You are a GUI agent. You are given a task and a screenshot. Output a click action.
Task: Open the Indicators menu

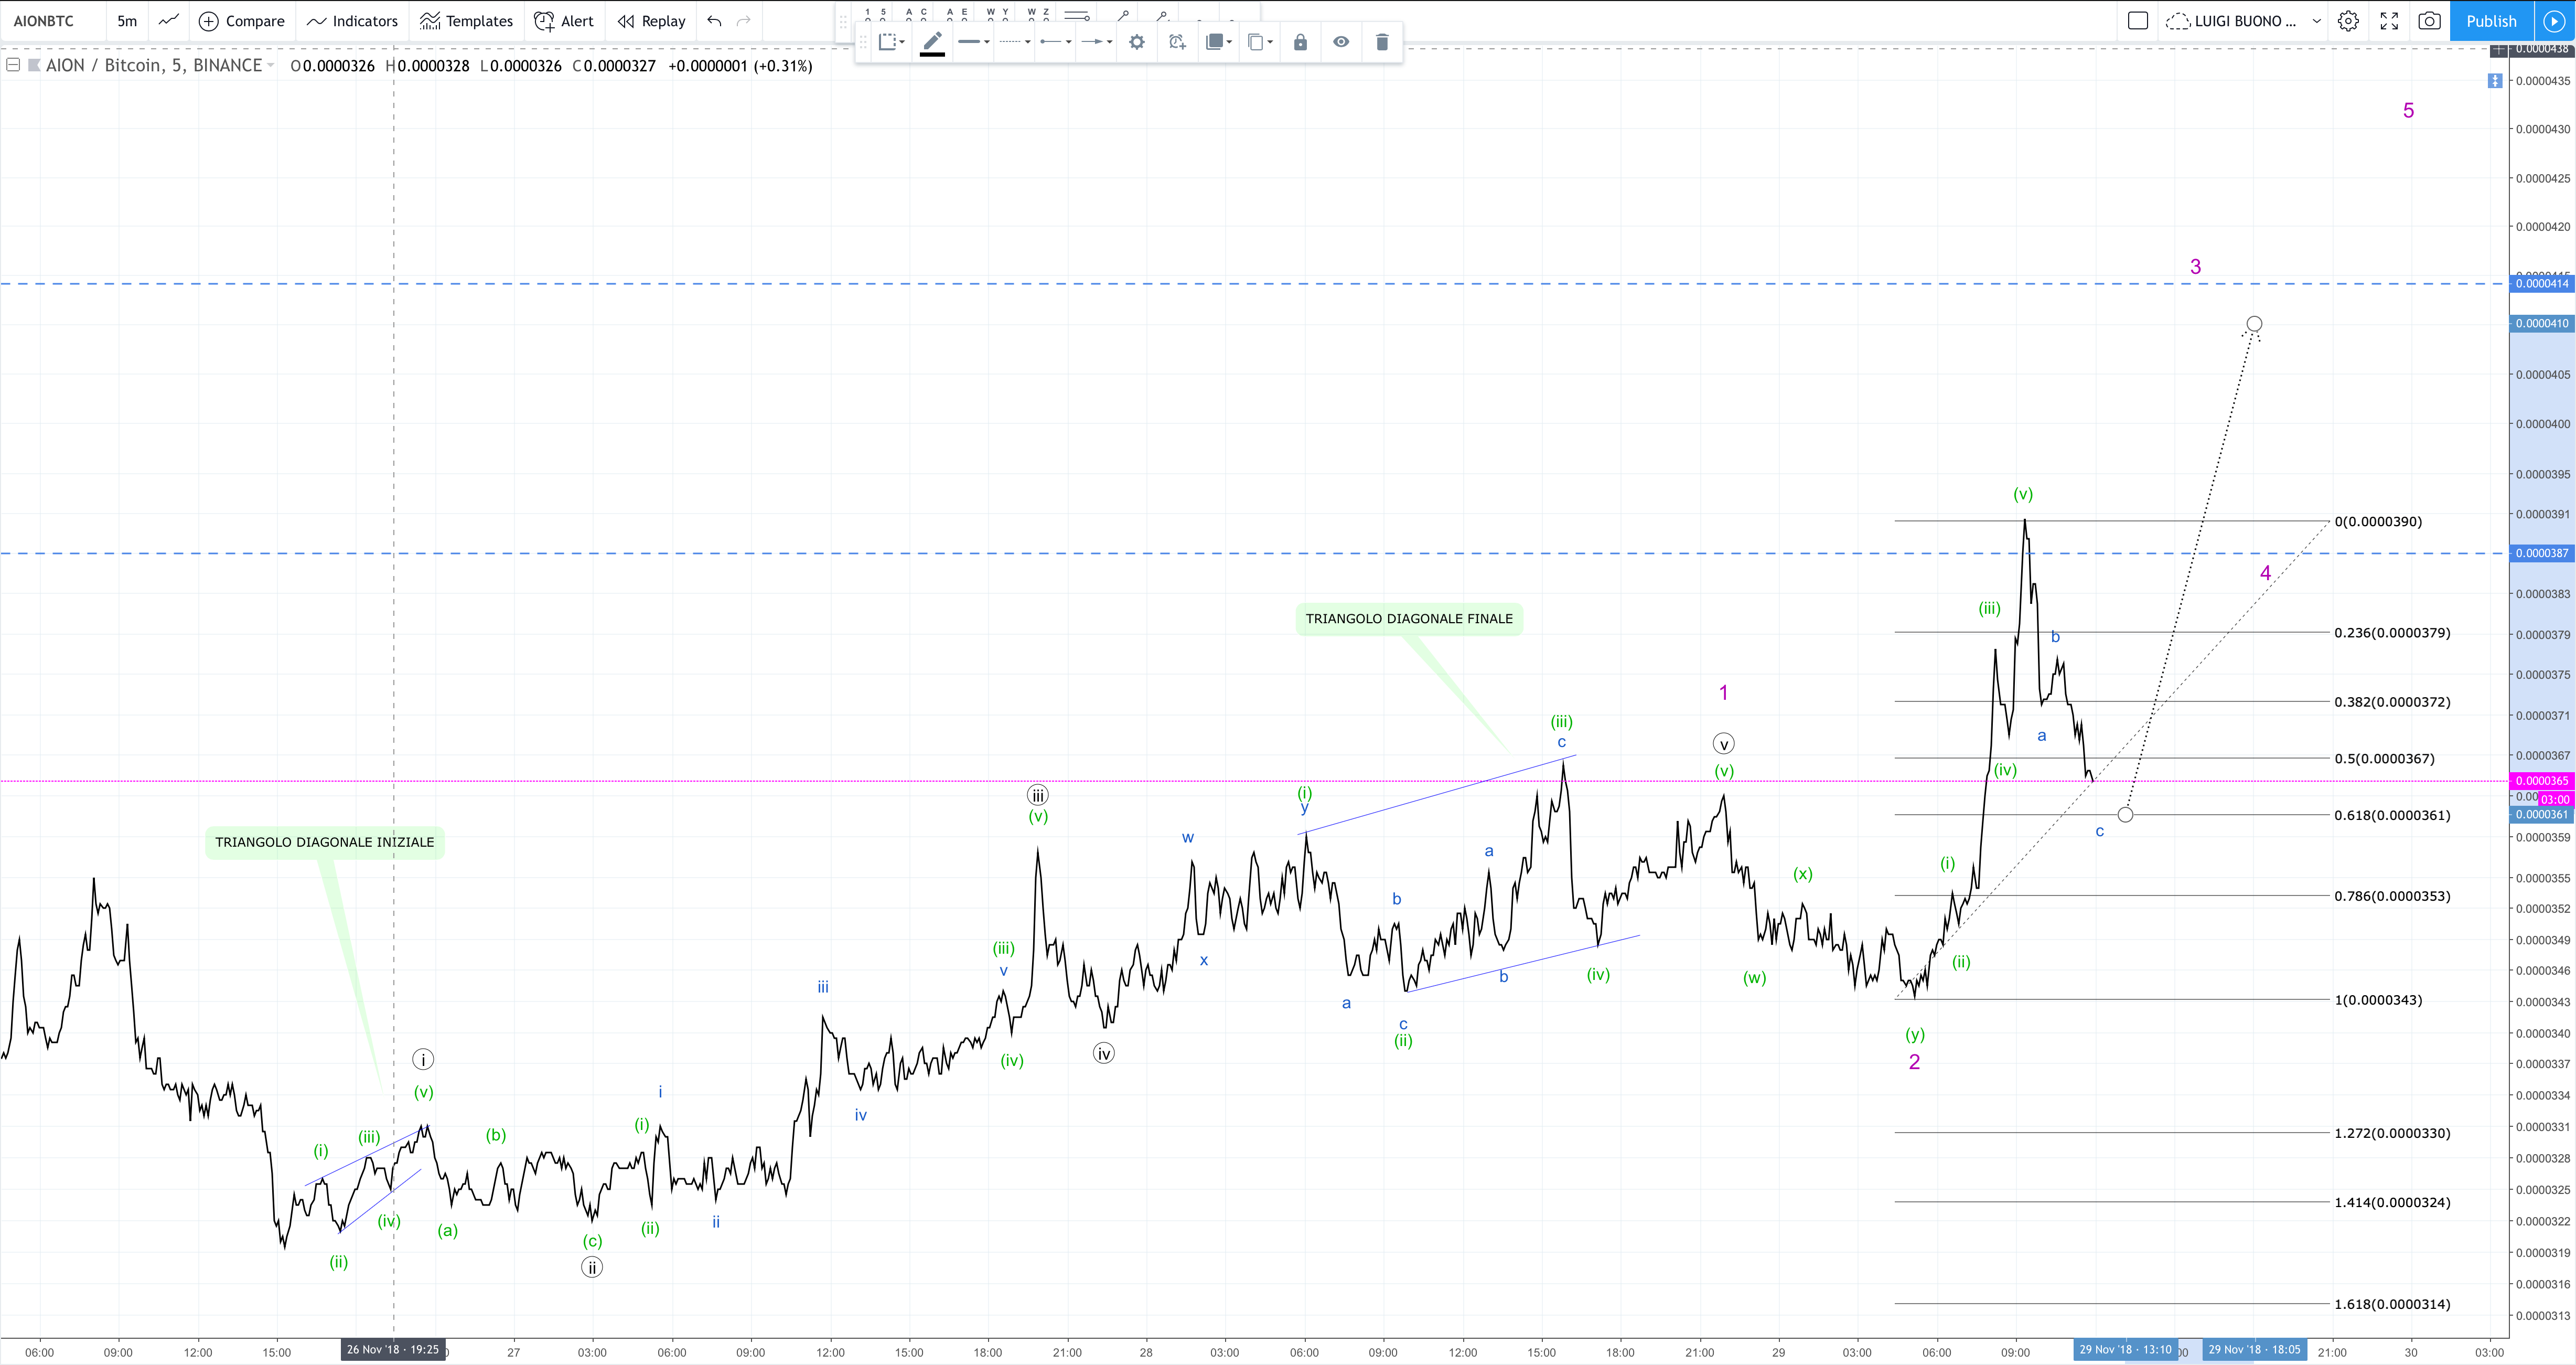tap(352, 21)
